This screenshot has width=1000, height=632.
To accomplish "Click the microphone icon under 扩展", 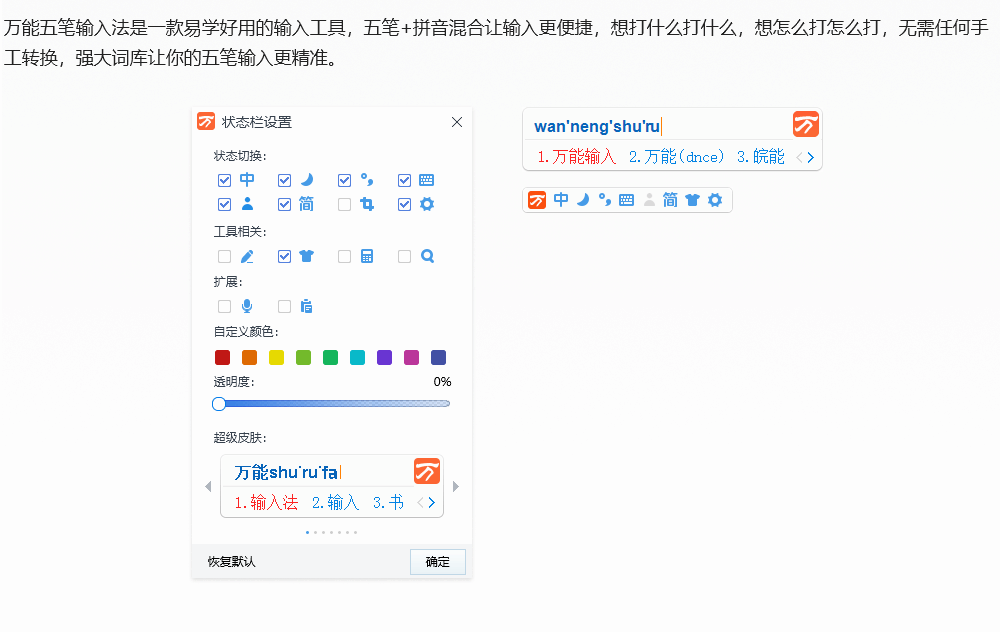I will (x=247, y=306).
